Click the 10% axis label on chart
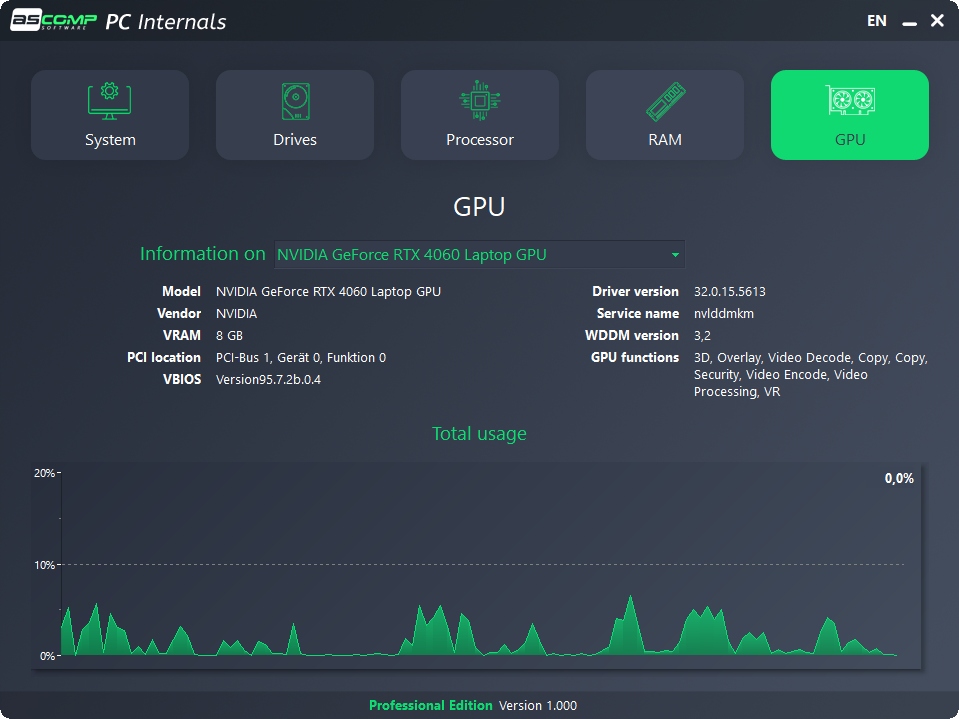This screenshot has height=719, width=959. (45, 565)
